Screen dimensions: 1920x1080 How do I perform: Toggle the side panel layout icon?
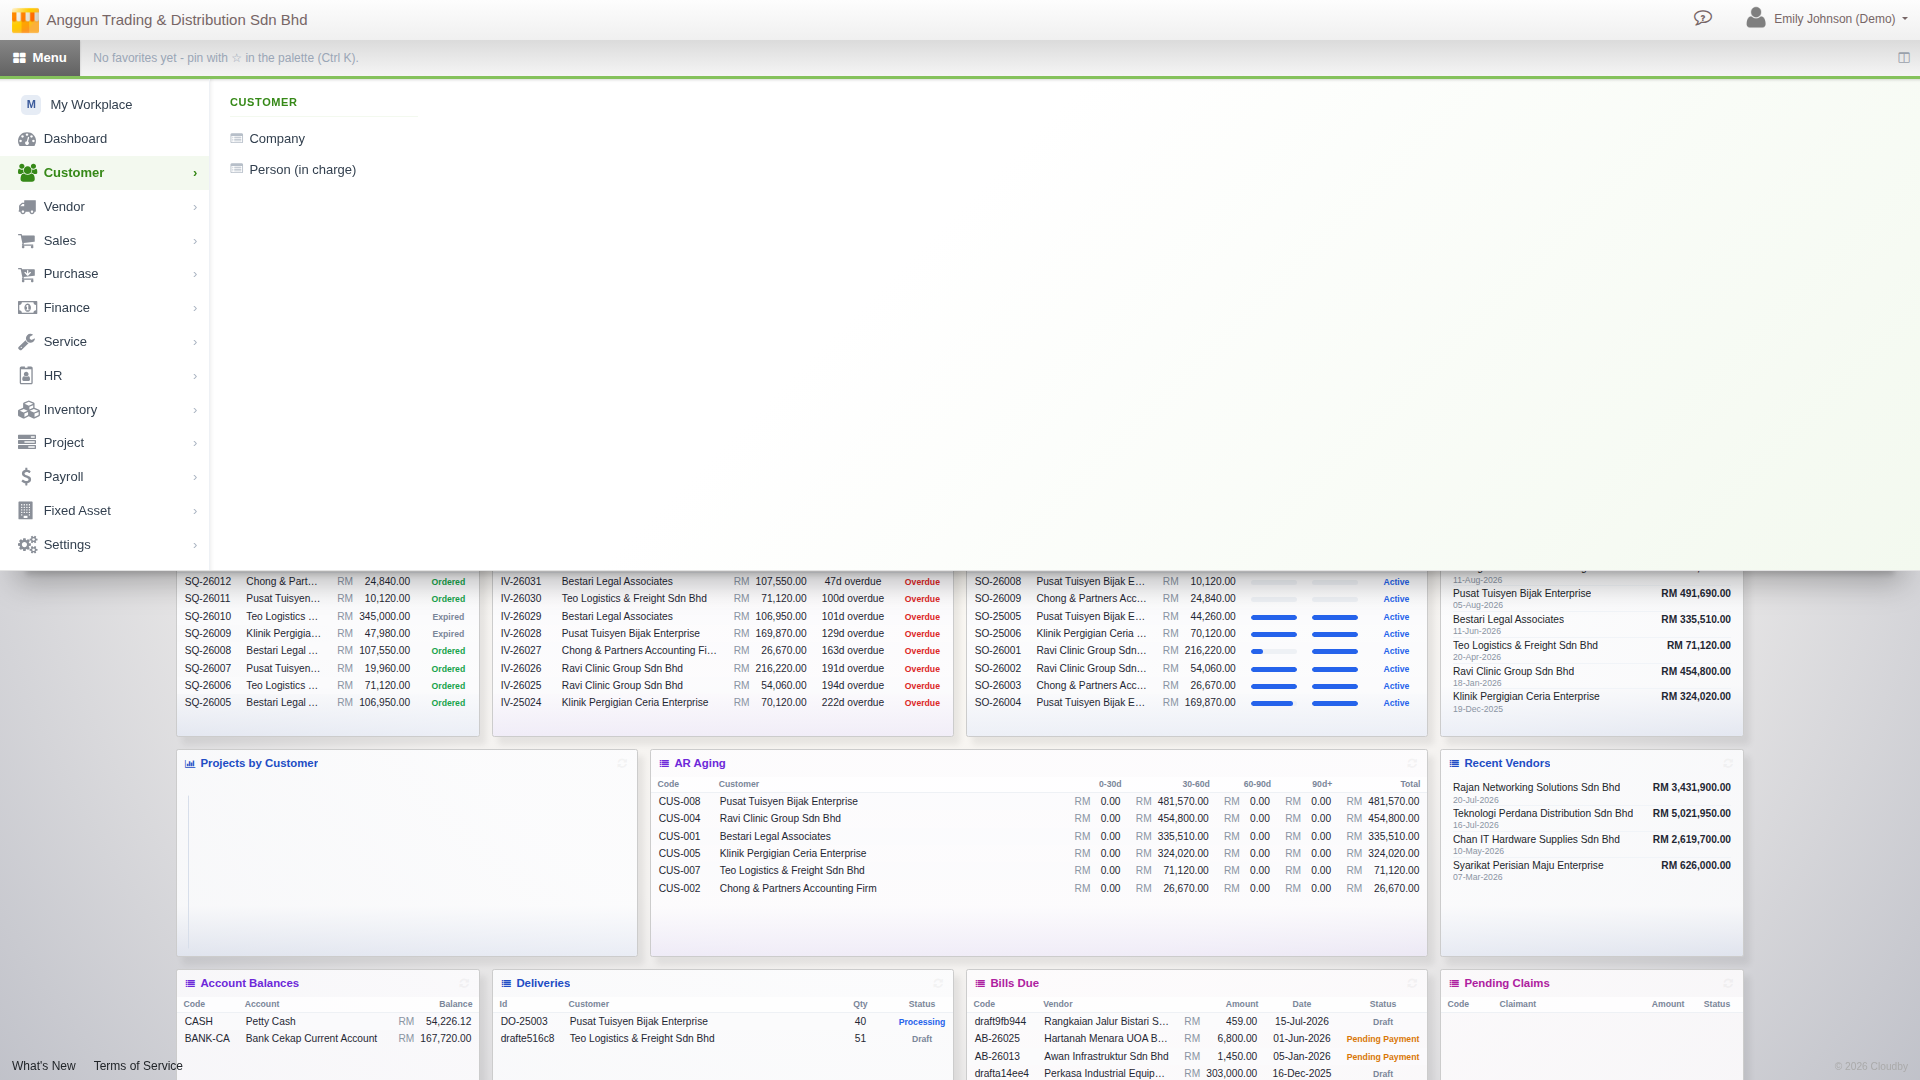[1904, 58]
